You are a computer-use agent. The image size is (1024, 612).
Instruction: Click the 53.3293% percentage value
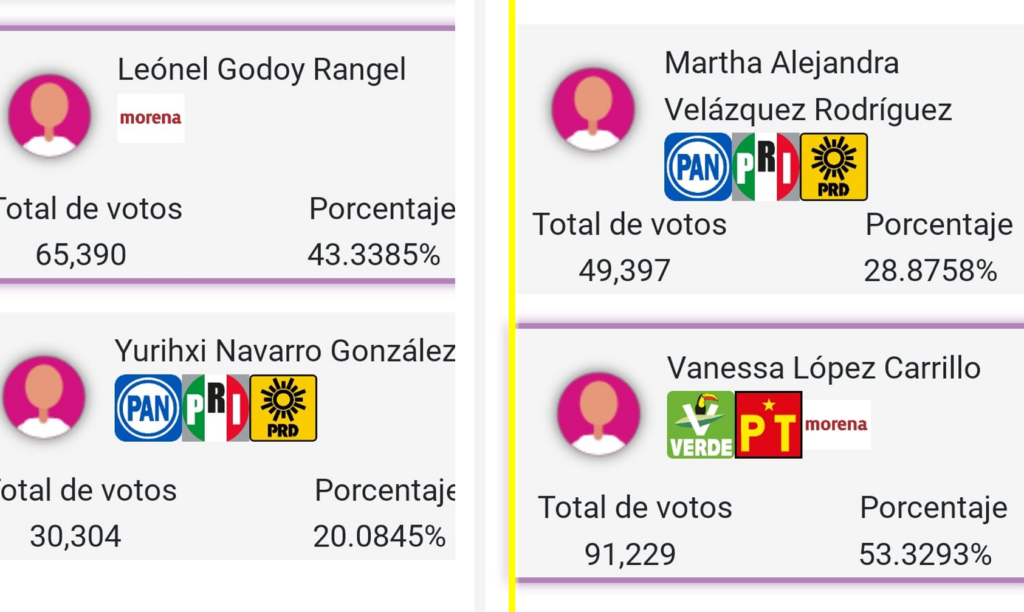(925, 555)
